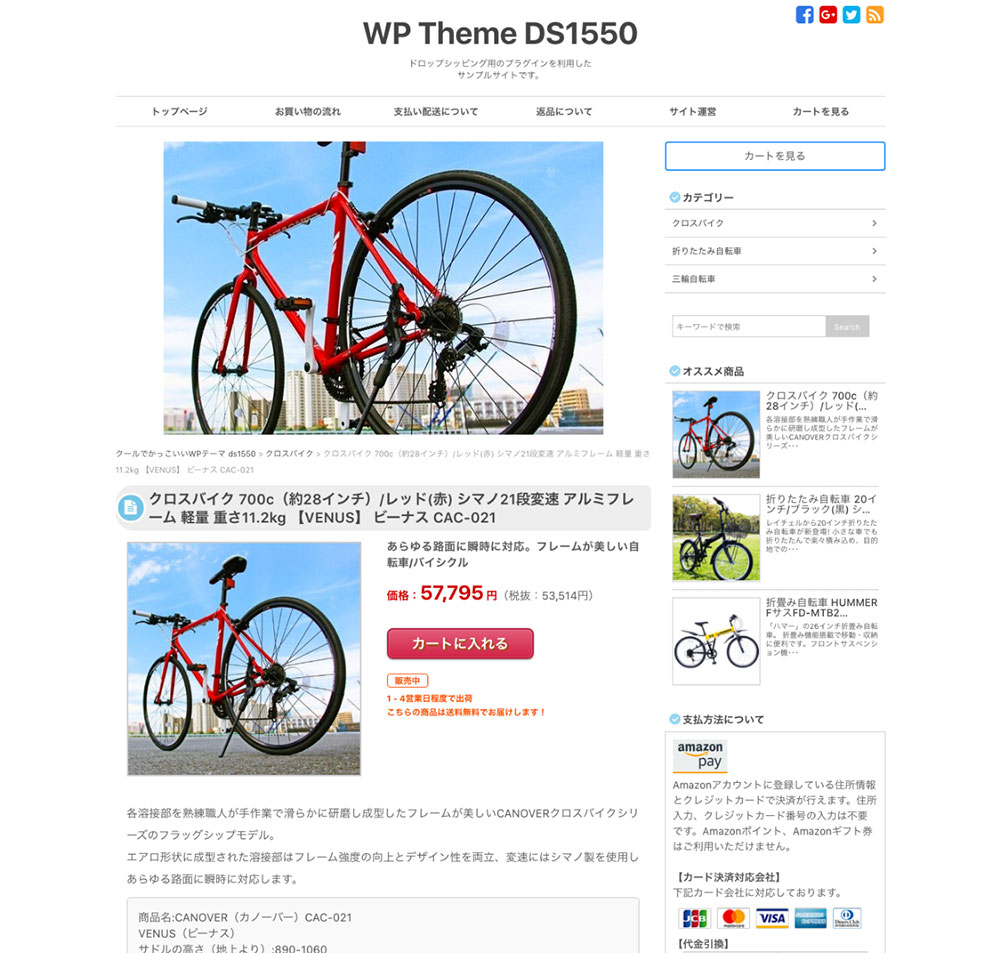Screen dimensions: 1000x953
Task: Expand the 折りたたみ自転車 category chevron
Action: pos(874,251)
